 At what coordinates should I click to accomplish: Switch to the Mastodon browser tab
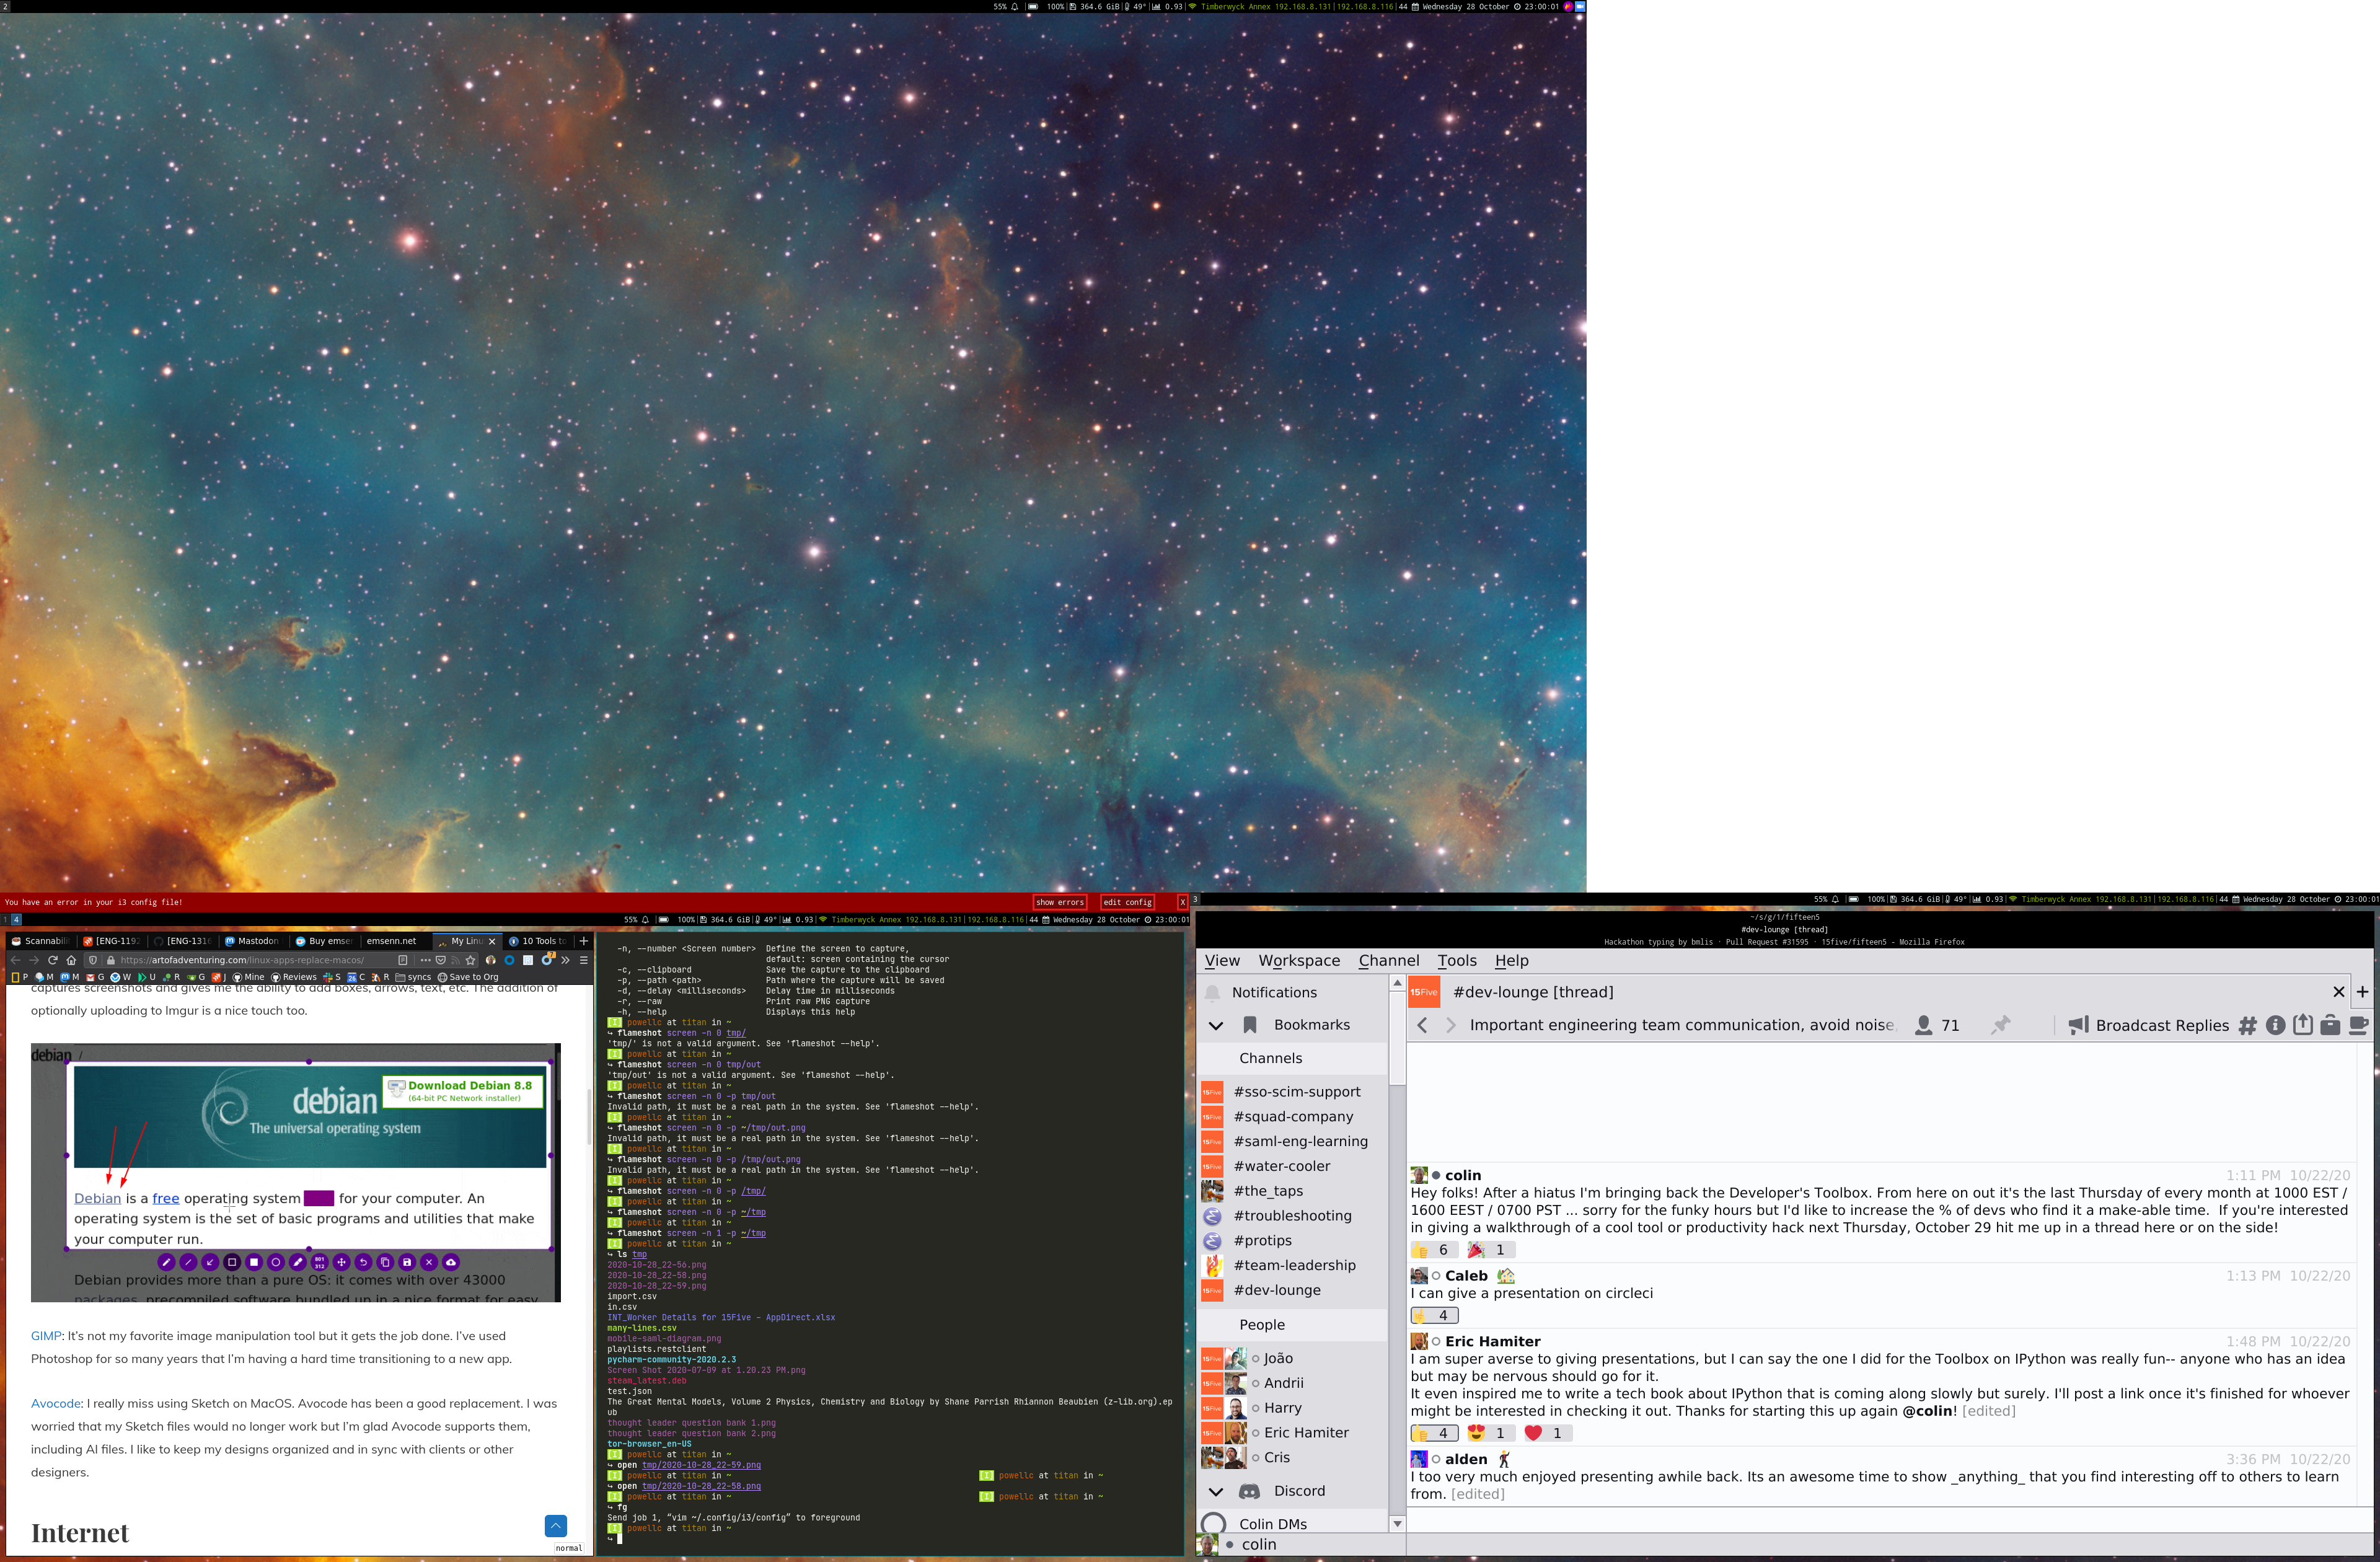coord(252,941)
